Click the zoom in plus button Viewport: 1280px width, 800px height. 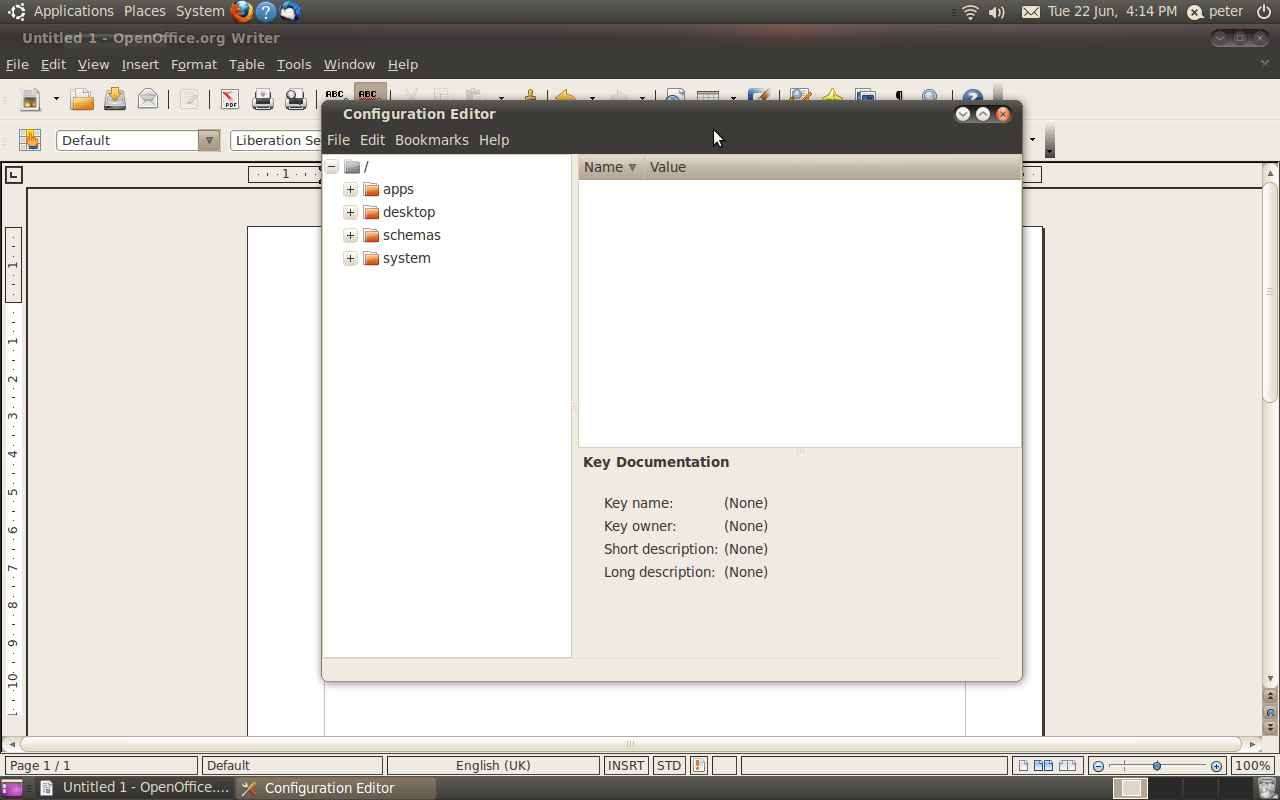1216,766
